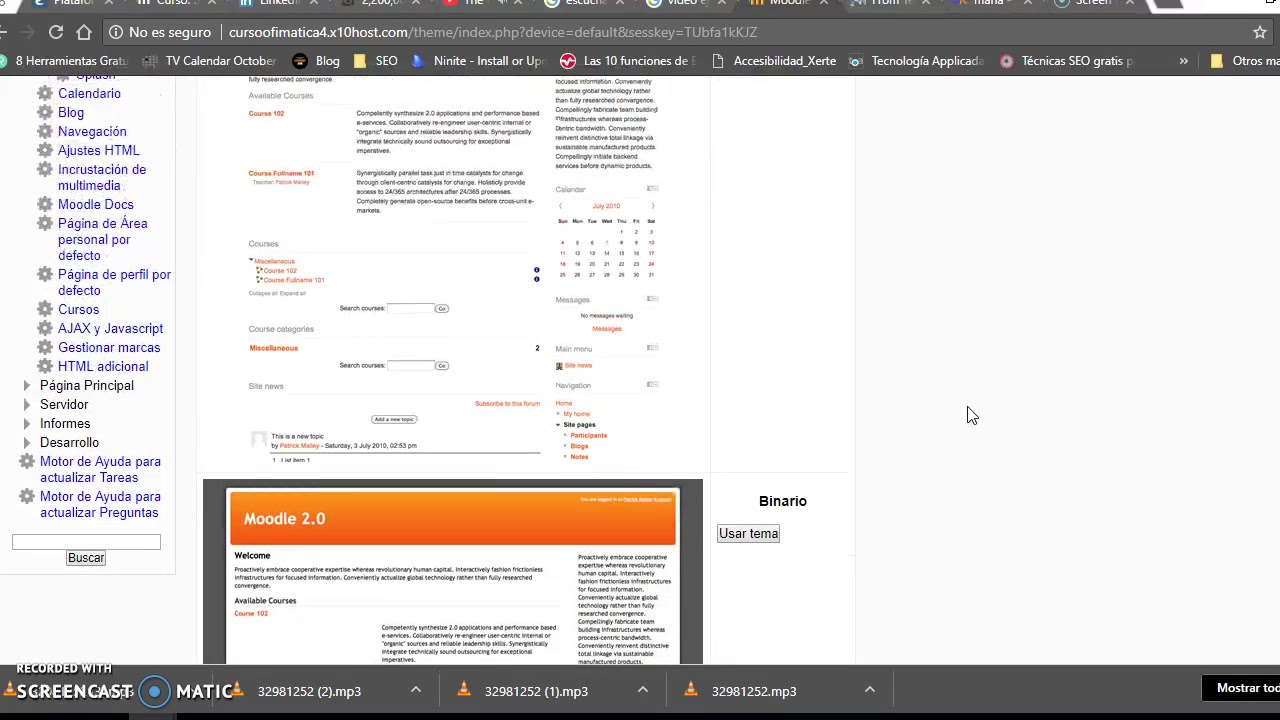
Task: Open the Calendario settings gear icon
Action: [x=45, y=93]
